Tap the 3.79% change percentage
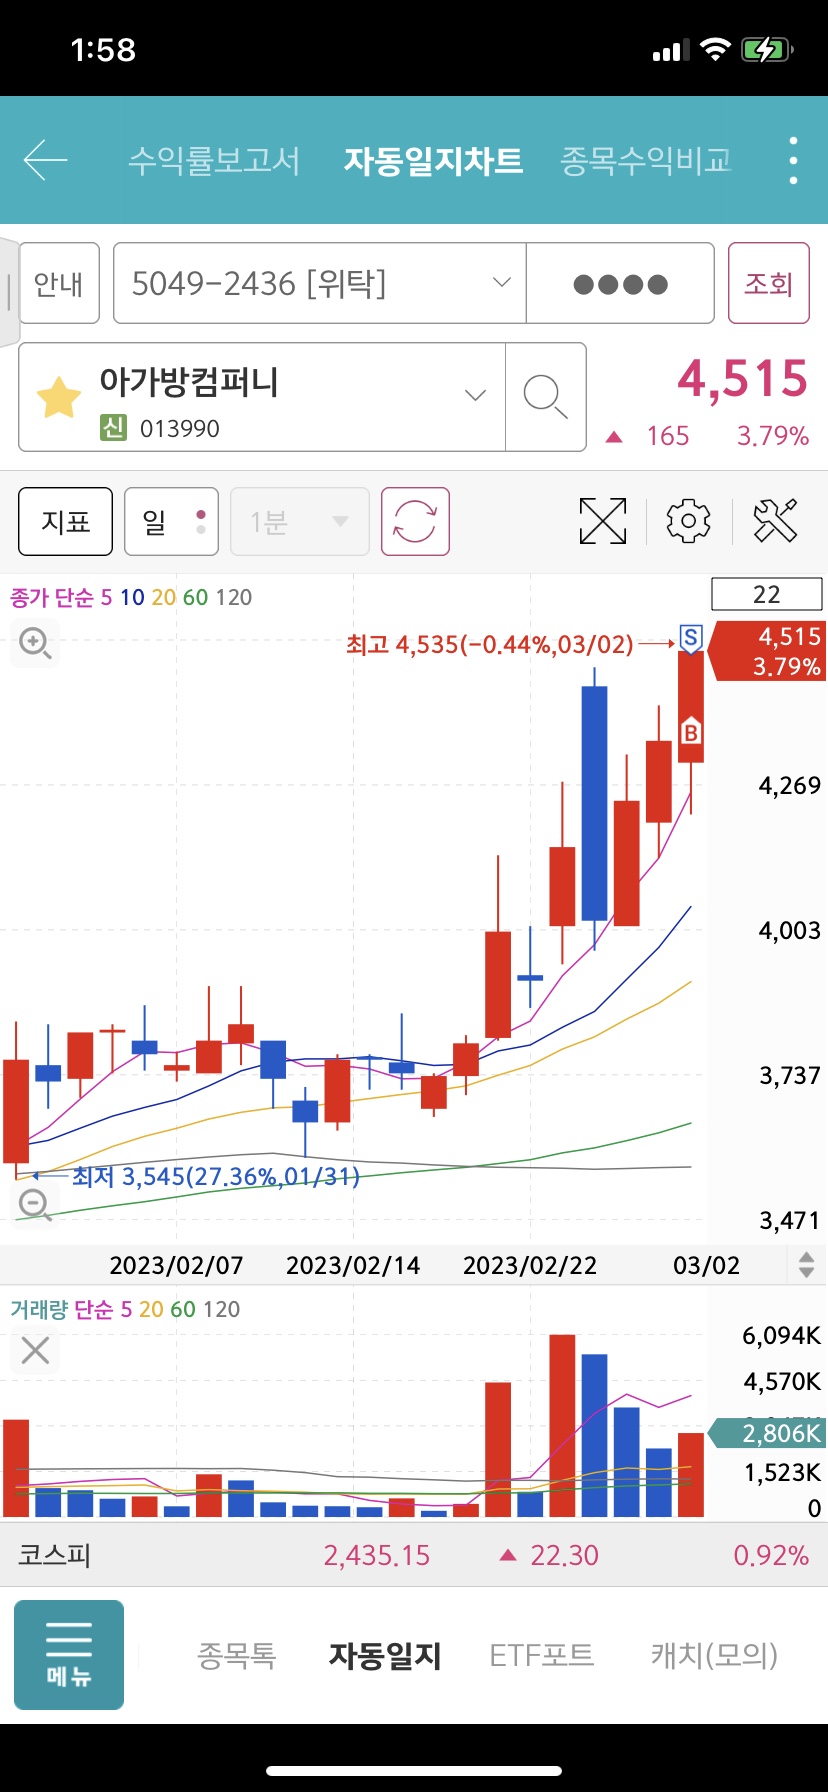The image size is (828, 1792). (x=773, y=436)
